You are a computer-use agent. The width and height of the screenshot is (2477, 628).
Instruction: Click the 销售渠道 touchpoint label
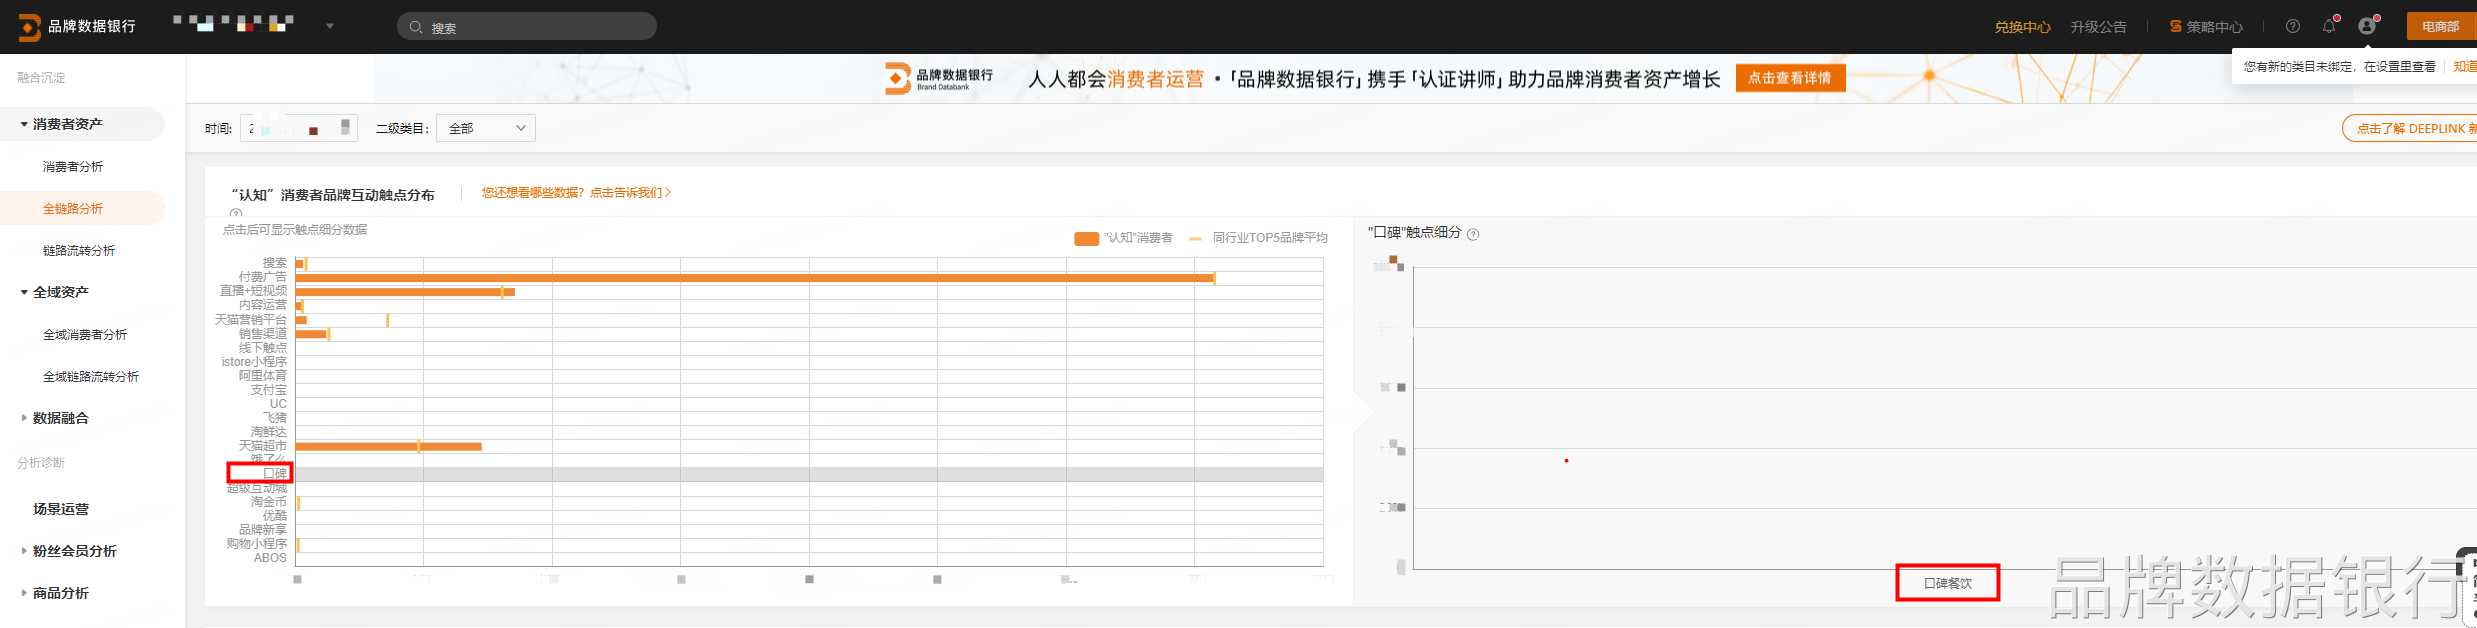(263, 334)
